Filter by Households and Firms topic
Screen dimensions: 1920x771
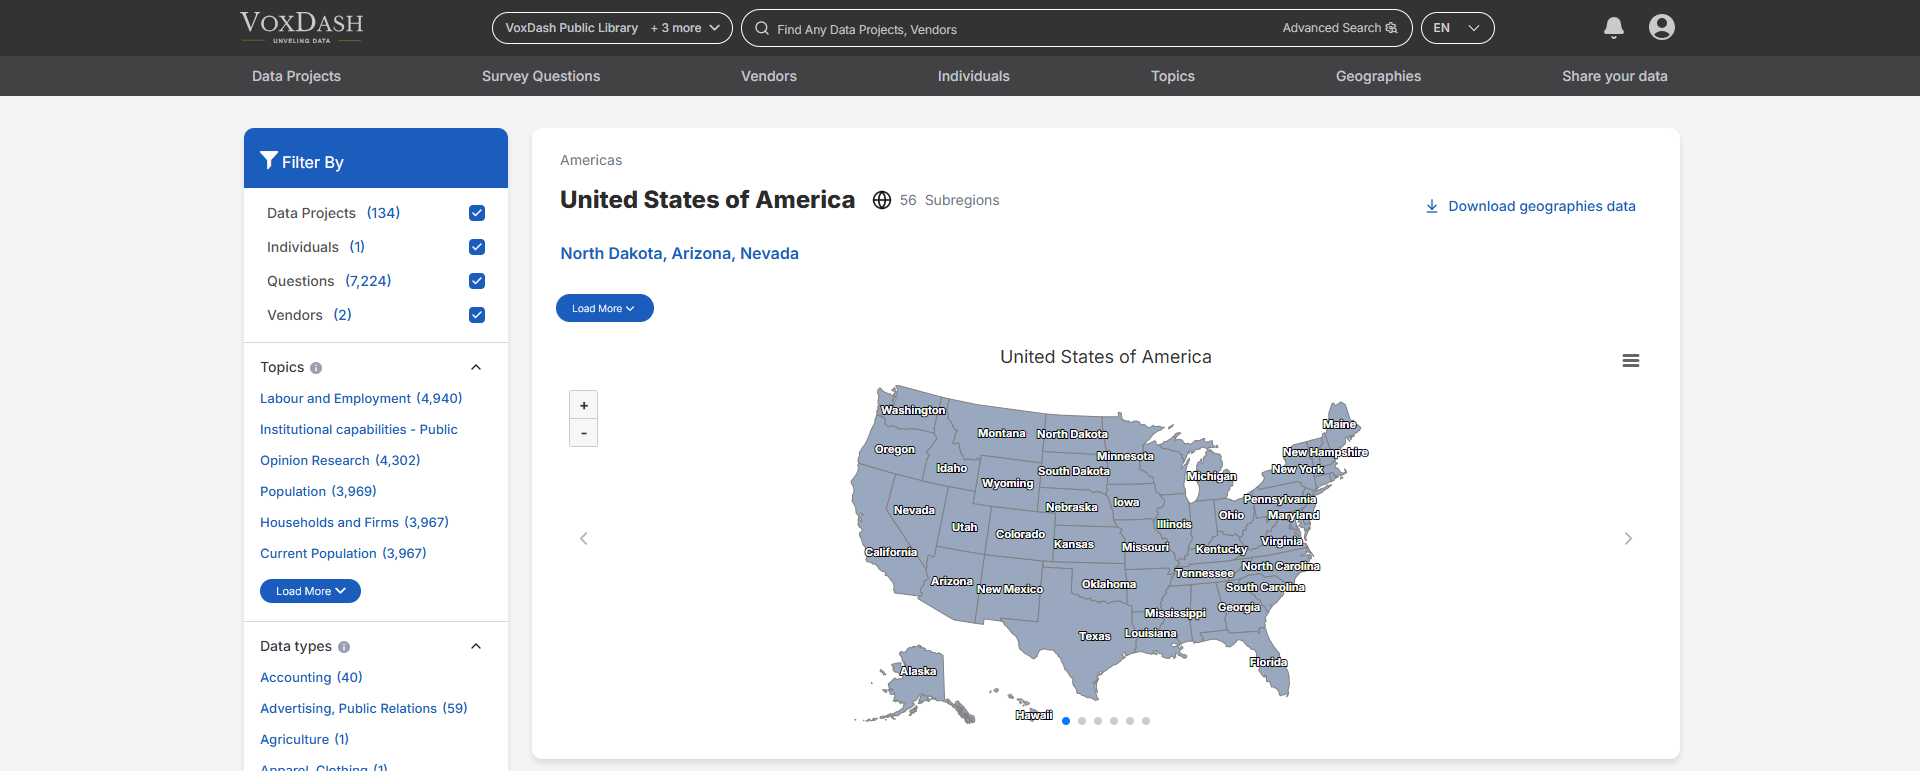pyautogui.click(x=354, y=522)
